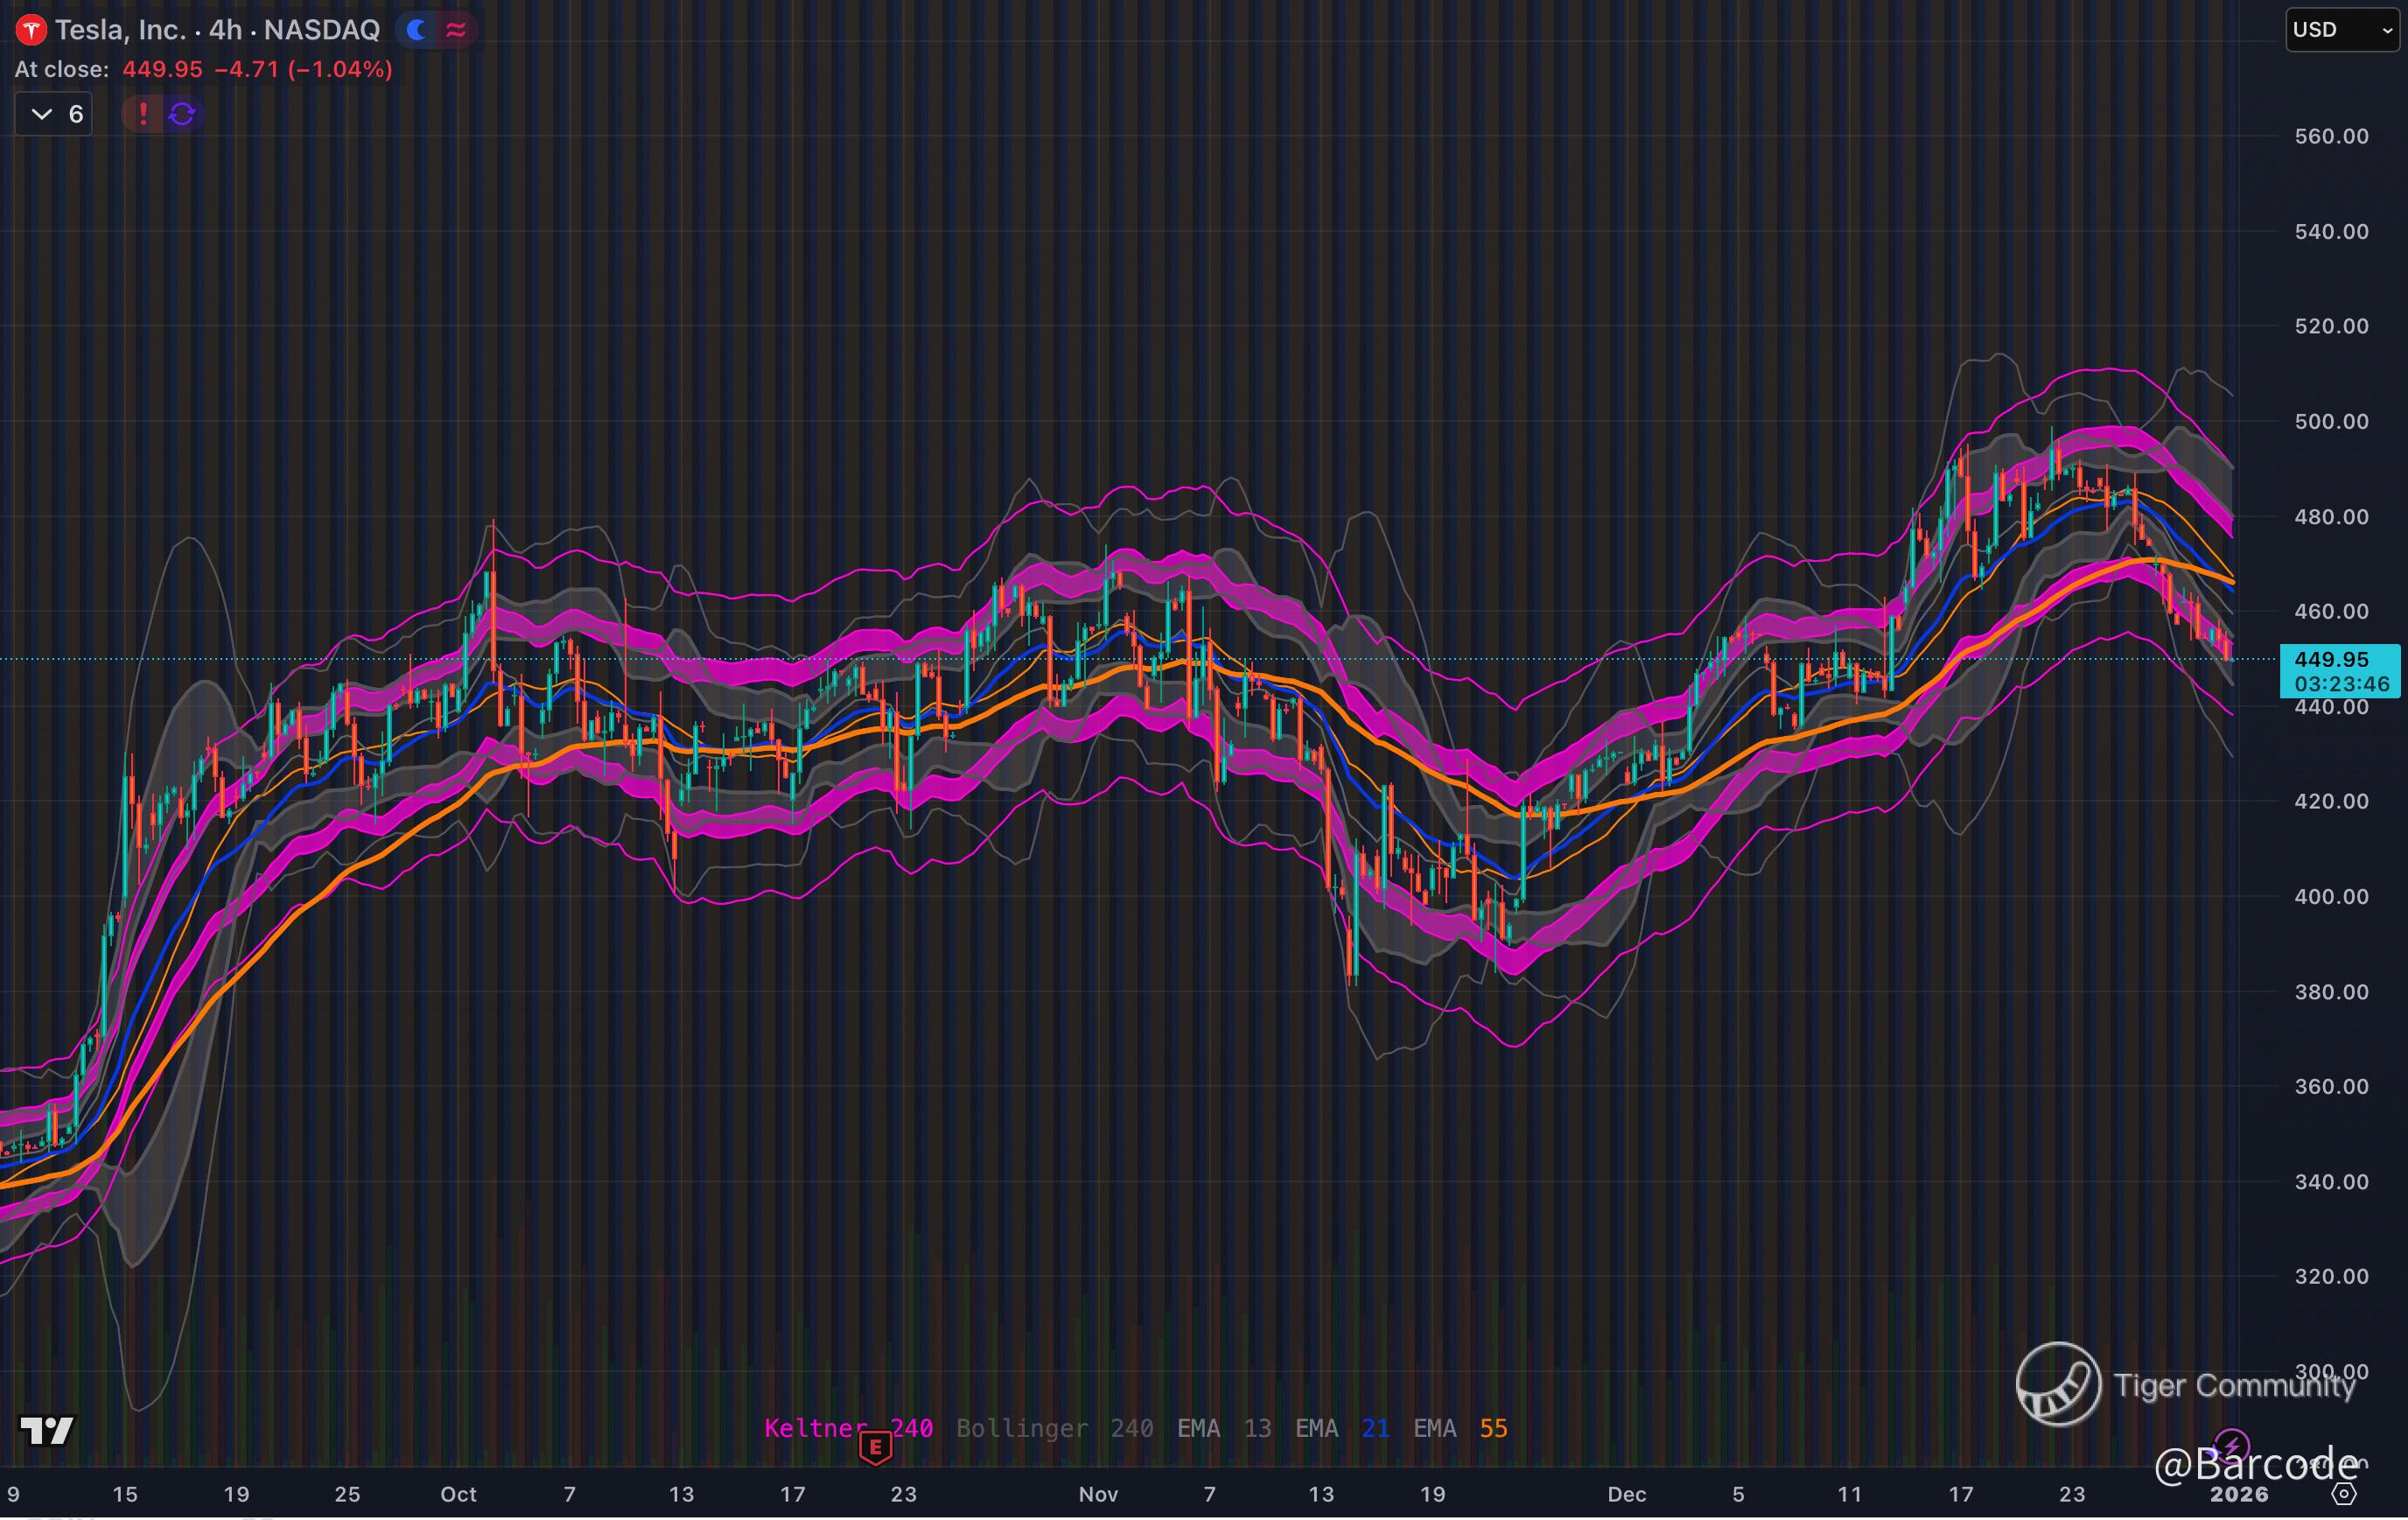Click the TradingView logo at bottom left
Viewport: 2408px width, 1520px height.
click(47, 1431)
